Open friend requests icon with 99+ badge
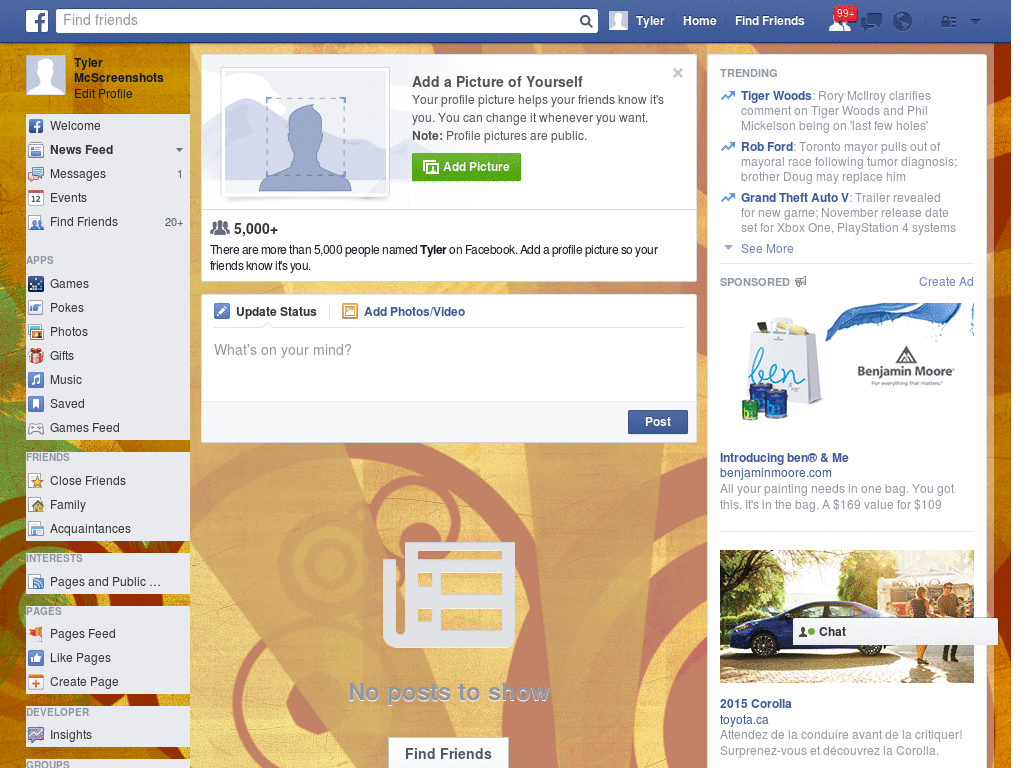The height and width of the screenshot is (768, 1024). (840, 21)
